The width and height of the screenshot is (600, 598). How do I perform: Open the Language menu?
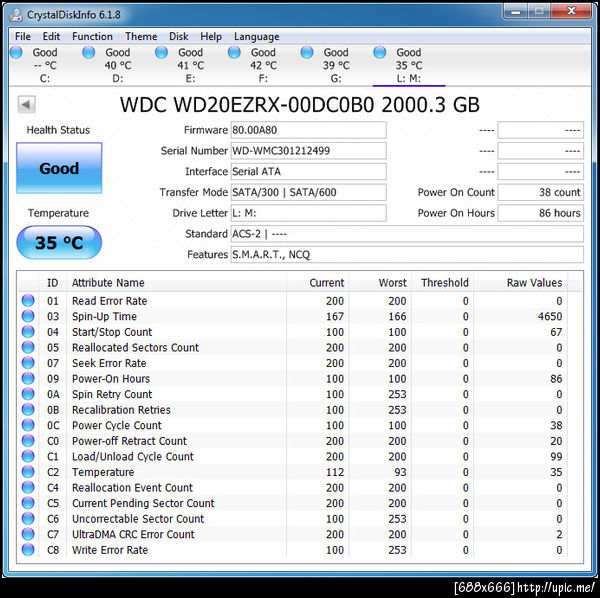256,36
